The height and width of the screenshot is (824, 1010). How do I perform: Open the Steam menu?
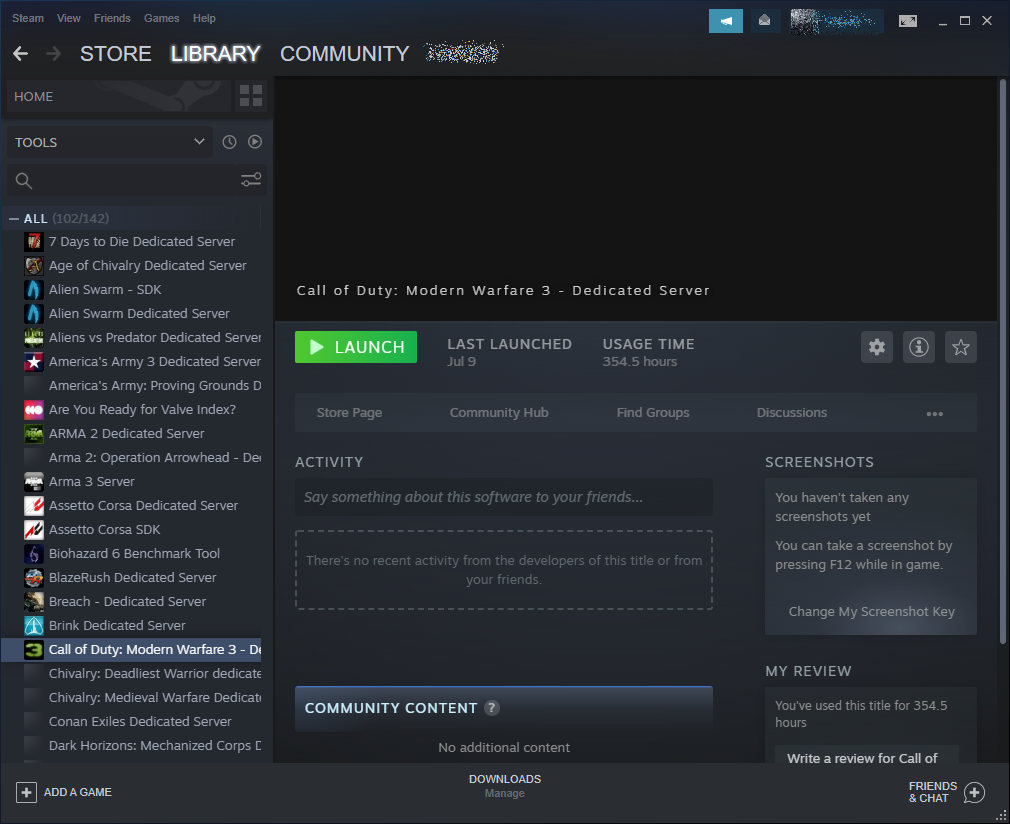point(28,18)
